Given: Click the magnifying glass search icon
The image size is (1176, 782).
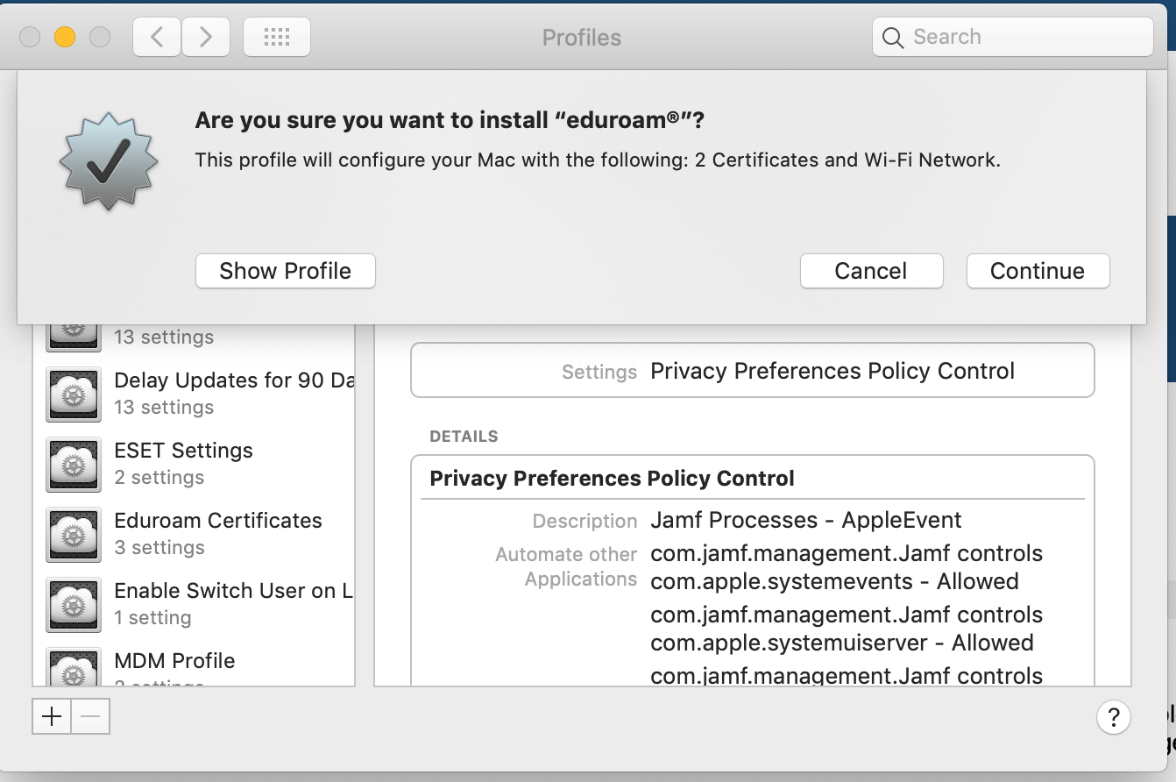Looking at the screenshot, I should pos(892,37).
